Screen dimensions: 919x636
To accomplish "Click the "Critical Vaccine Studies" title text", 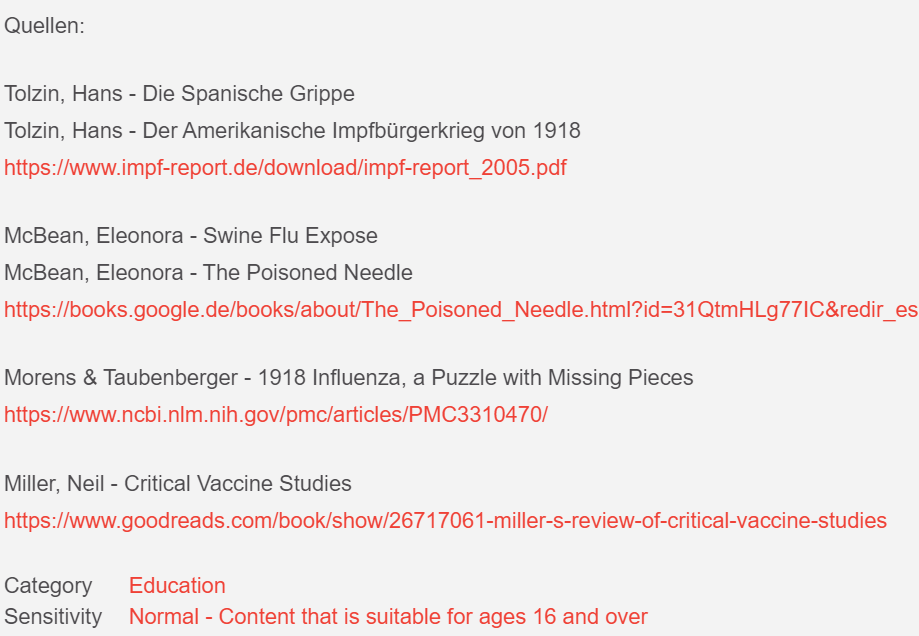I will coord(238,484).
